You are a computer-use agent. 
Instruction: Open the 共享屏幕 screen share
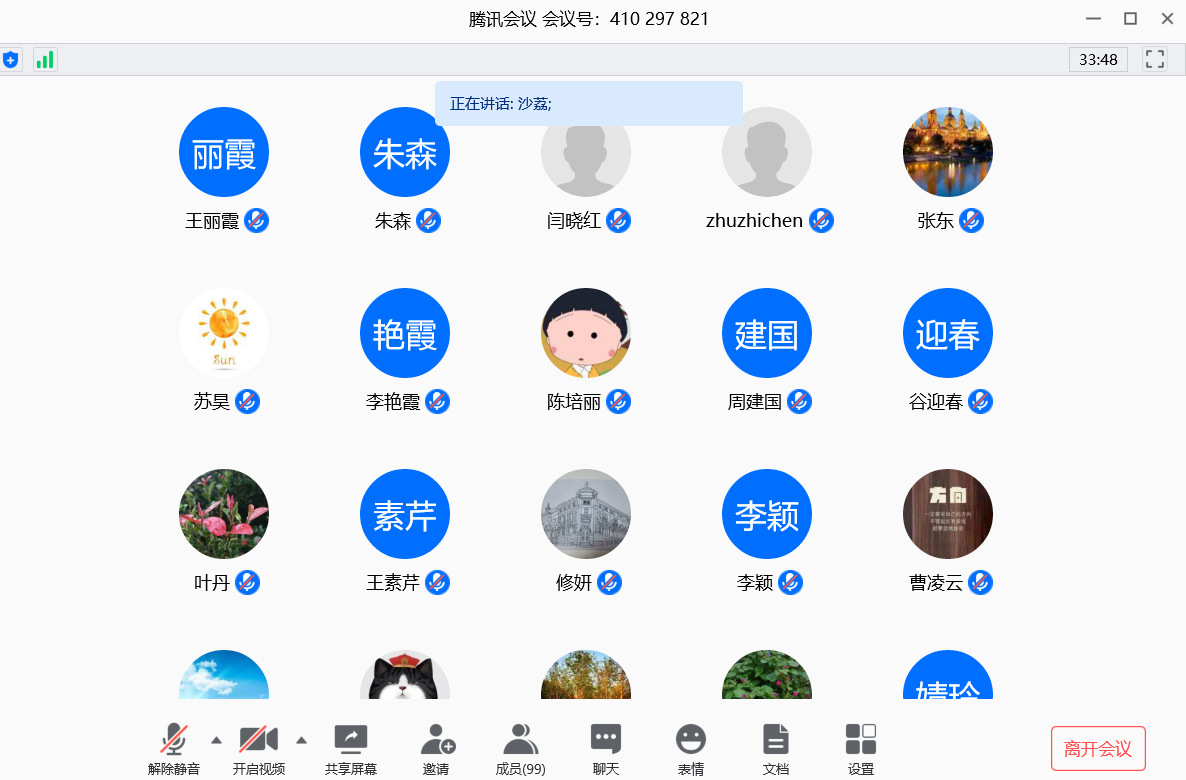tap(350, 750)
